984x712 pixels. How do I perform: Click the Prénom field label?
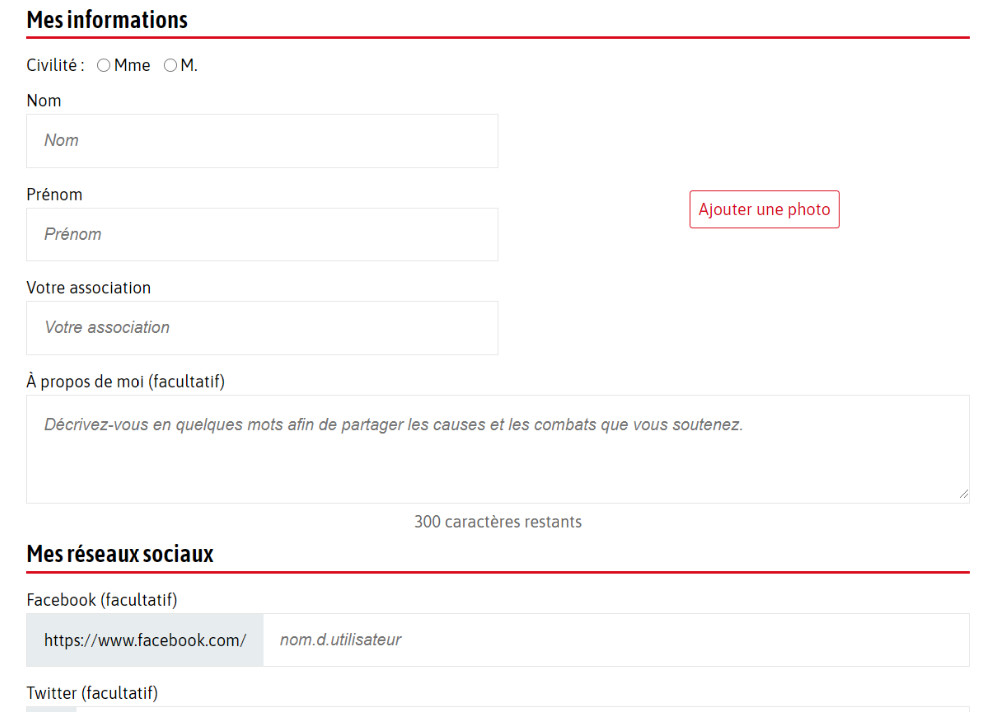[54, 195]
